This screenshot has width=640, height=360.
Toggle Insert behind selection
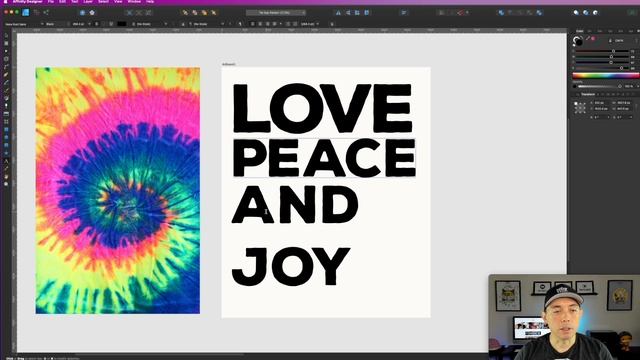click(x=576, y=13)
